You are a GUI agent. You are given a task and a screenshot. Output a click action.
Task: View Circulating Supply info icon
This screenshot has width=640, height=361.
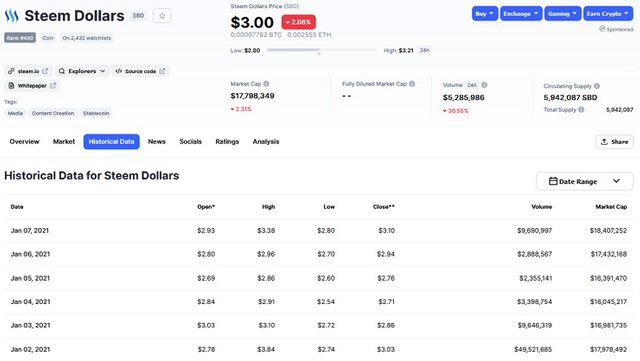point(597,86)
